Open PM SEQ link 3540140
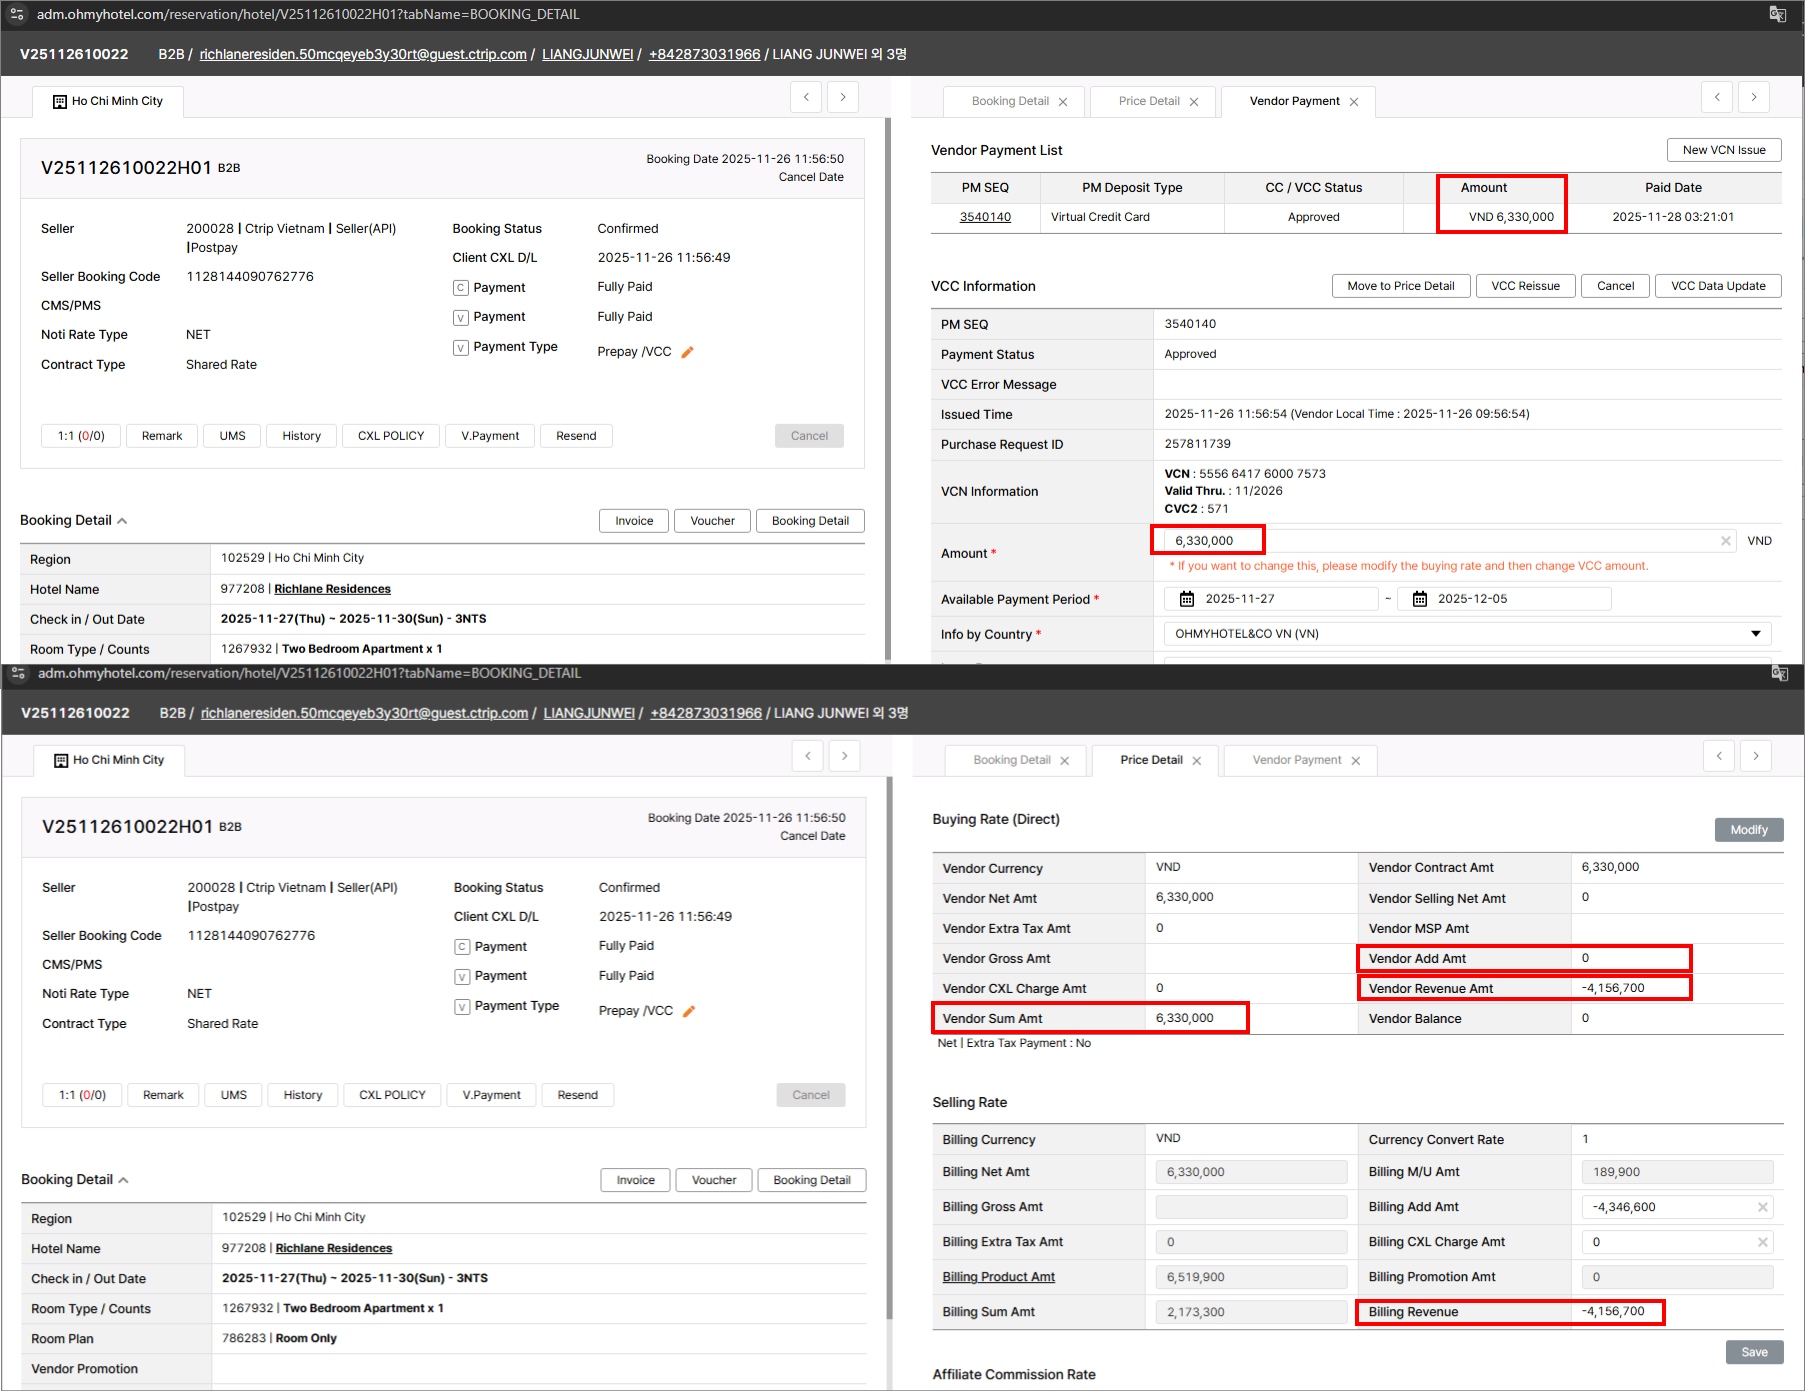Screen dimensions: 1805x1391 pyautogui.click(x=985, y=217)
